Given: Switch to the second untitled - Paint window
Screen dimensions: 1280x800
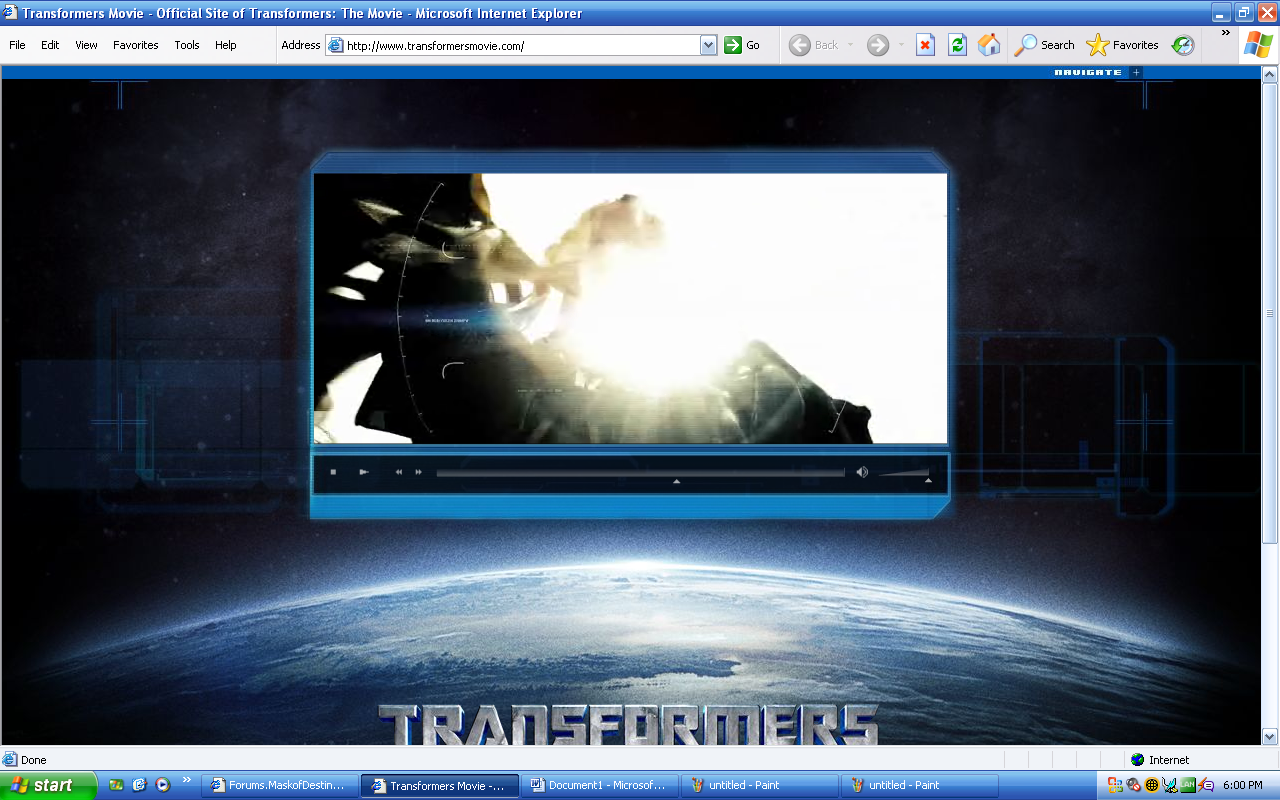Looking at the screenshot, I should pyautogui.click(x=920, y=785).
